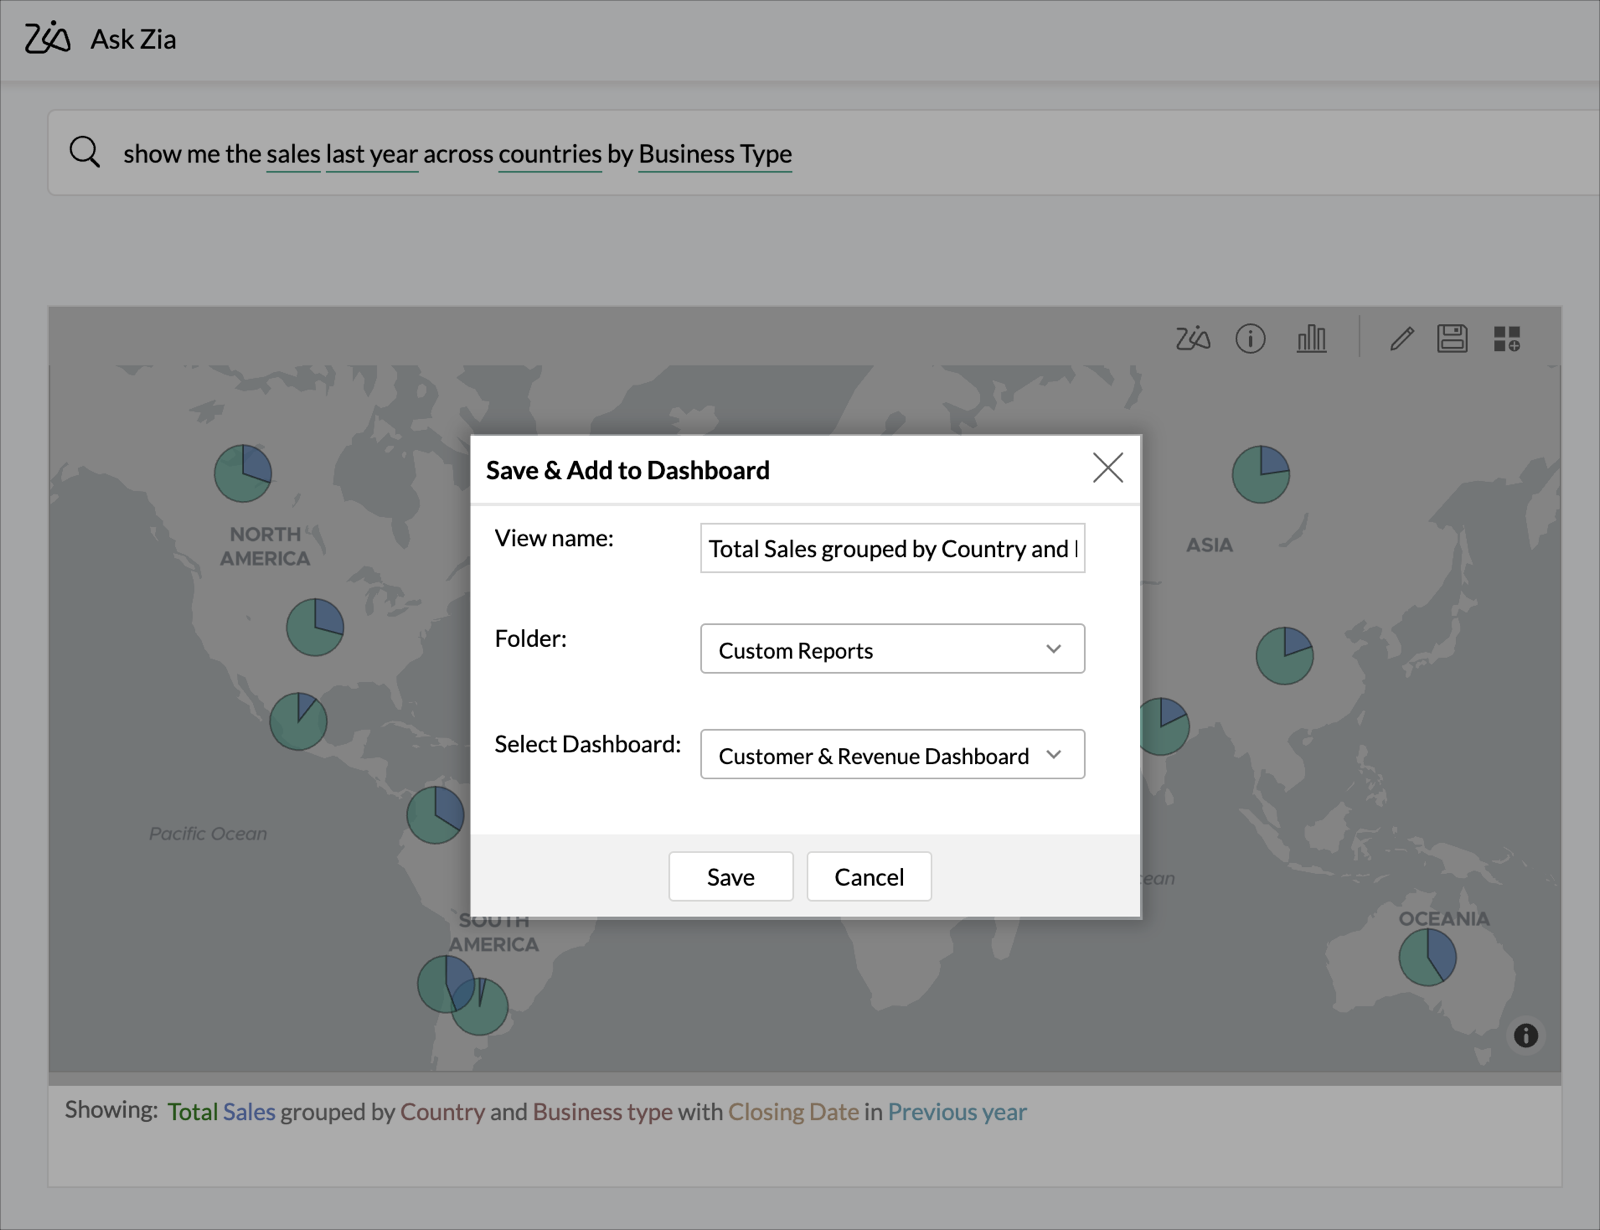
Task: Click pie chart directly below NORTH AMERICA label
Action: point(315,627)
